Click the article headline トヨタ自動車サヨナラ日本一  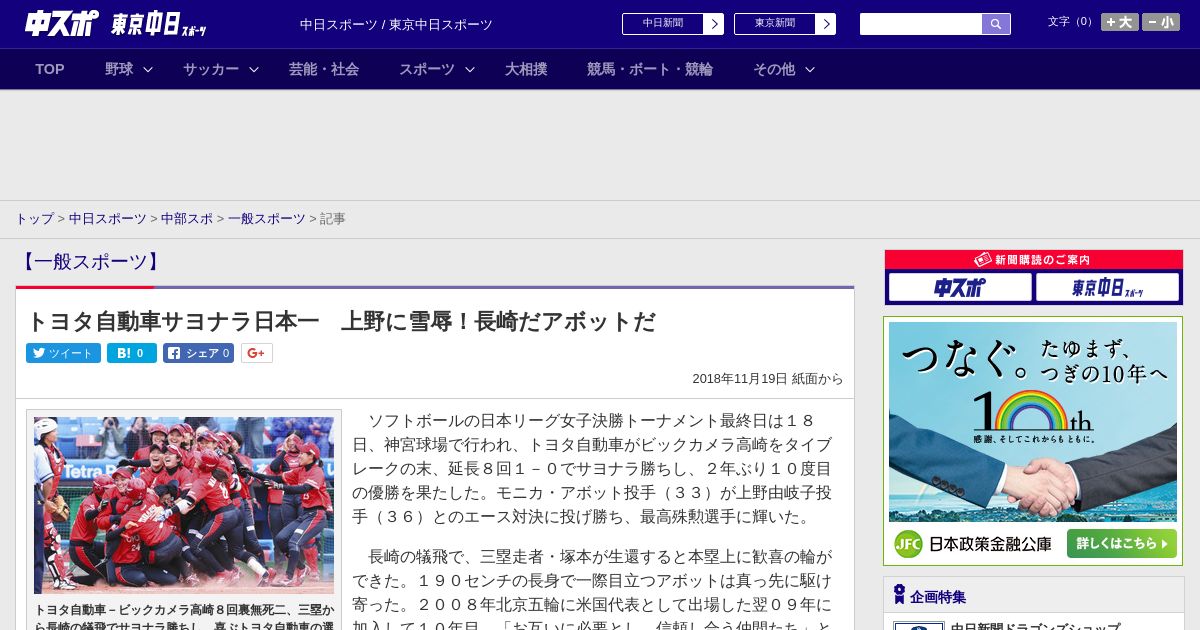pyautogui.click(x=341, y=321)
